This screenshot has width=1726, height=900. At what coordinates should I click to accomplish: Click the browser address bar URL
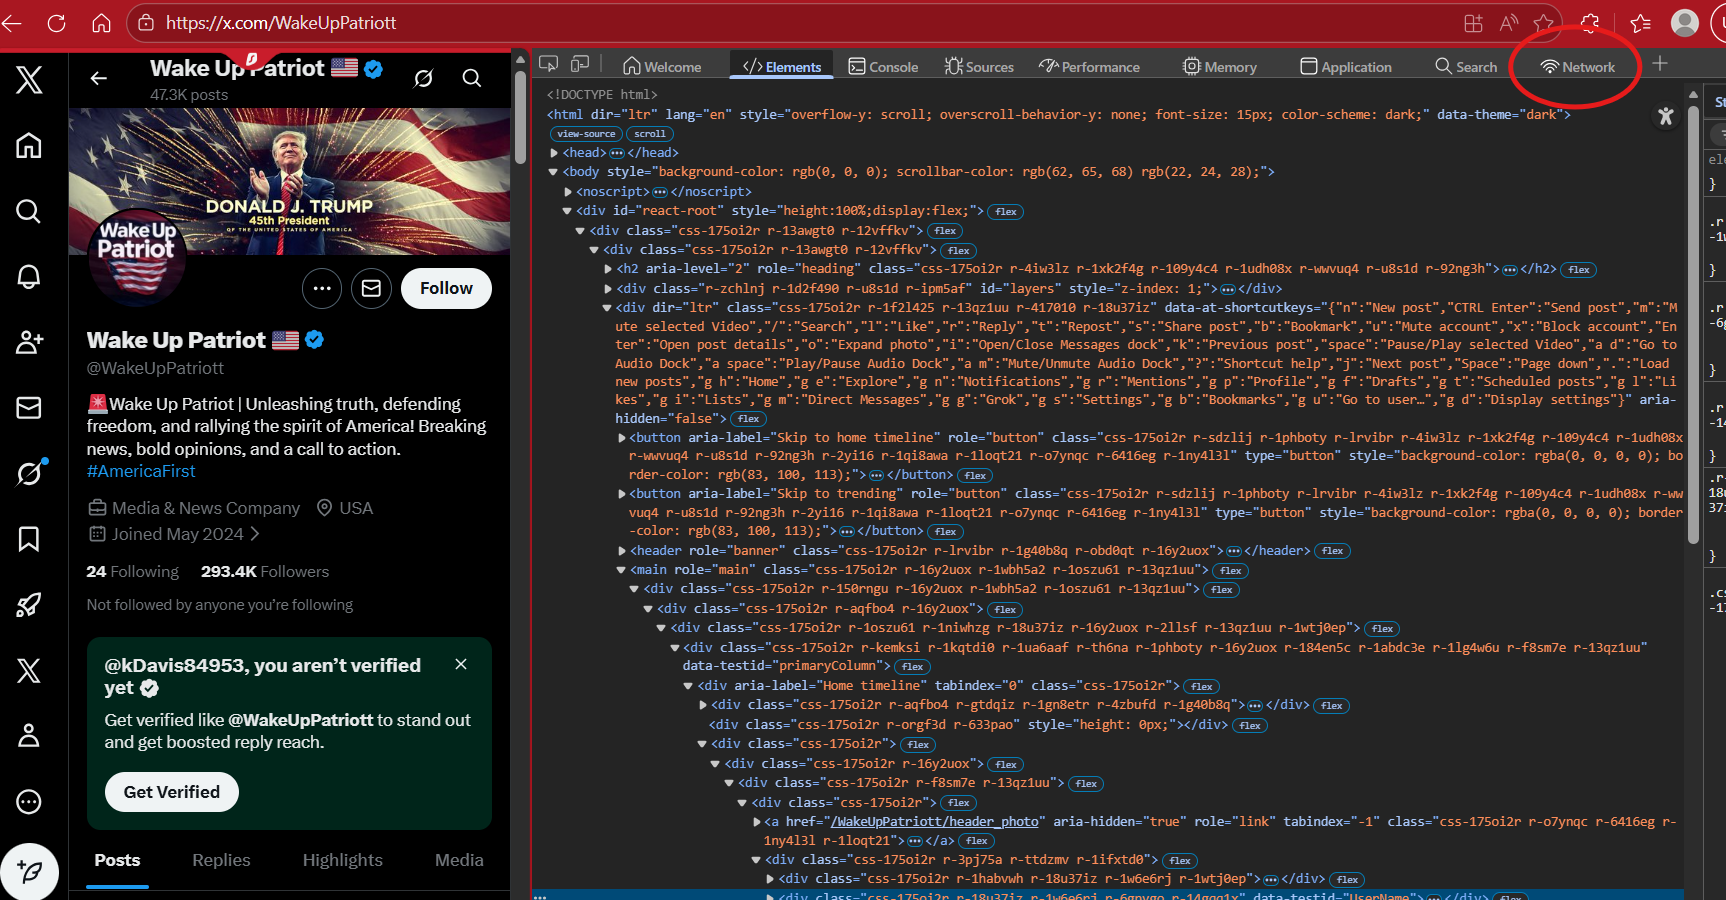coord(281,22)
